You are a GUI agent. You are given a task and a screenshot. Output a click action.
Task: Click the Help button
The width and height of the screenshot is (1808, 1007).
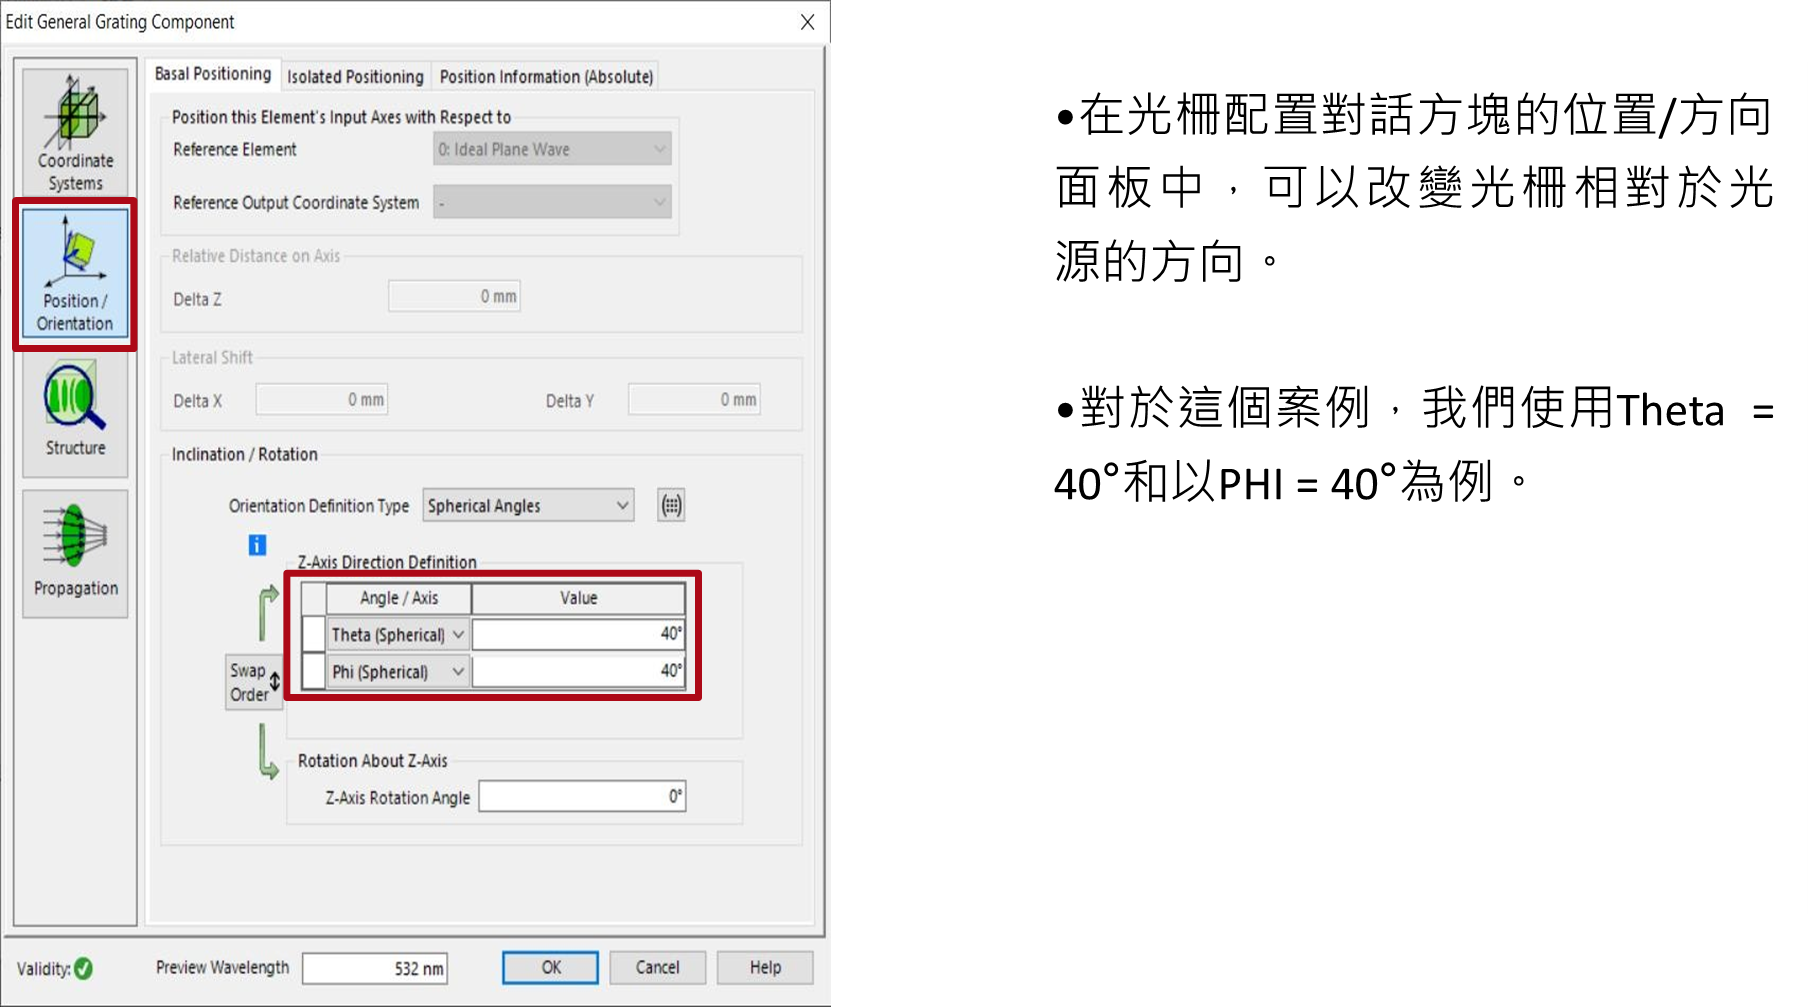(x=765, y=967)
